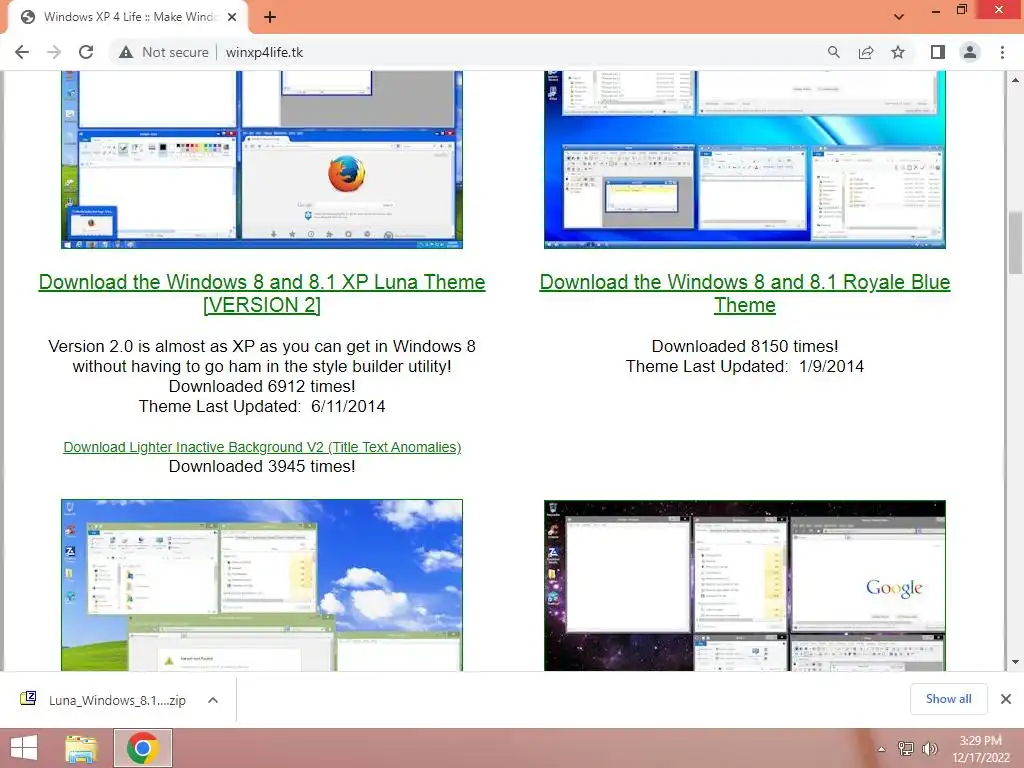Expand options for Luna_Windows_8.1 zip download
This screenshot has height=768, width=1024.
click(x=213, y=700)
